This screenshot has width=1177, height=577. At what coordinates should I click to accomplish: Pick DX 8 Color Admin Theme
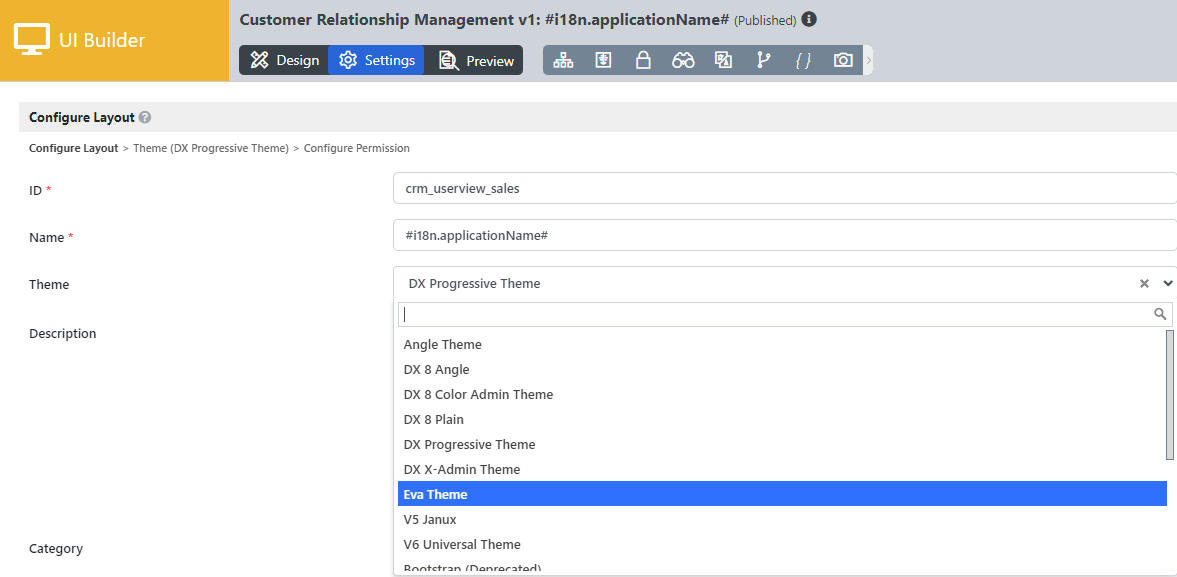(x=478, y=394)
